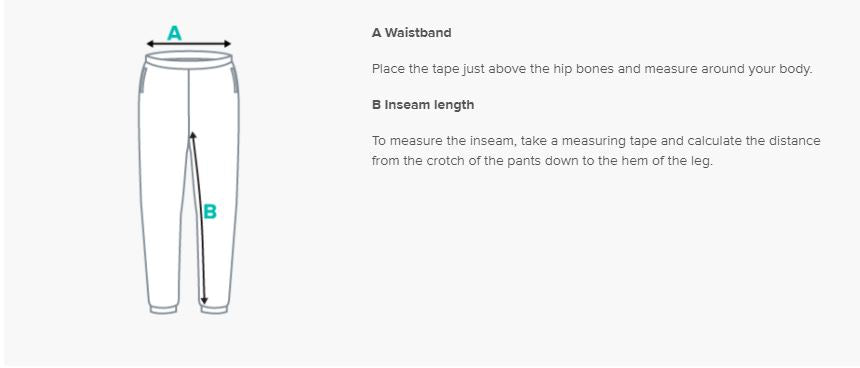Click the "To measure the inseam" line

tap(596, 141)
